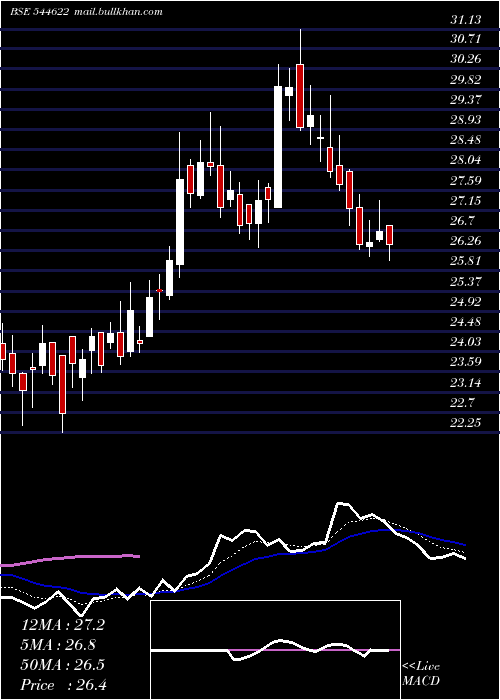
Task: Select the 29.82 price axis label
Action: [x=466, y=80]
